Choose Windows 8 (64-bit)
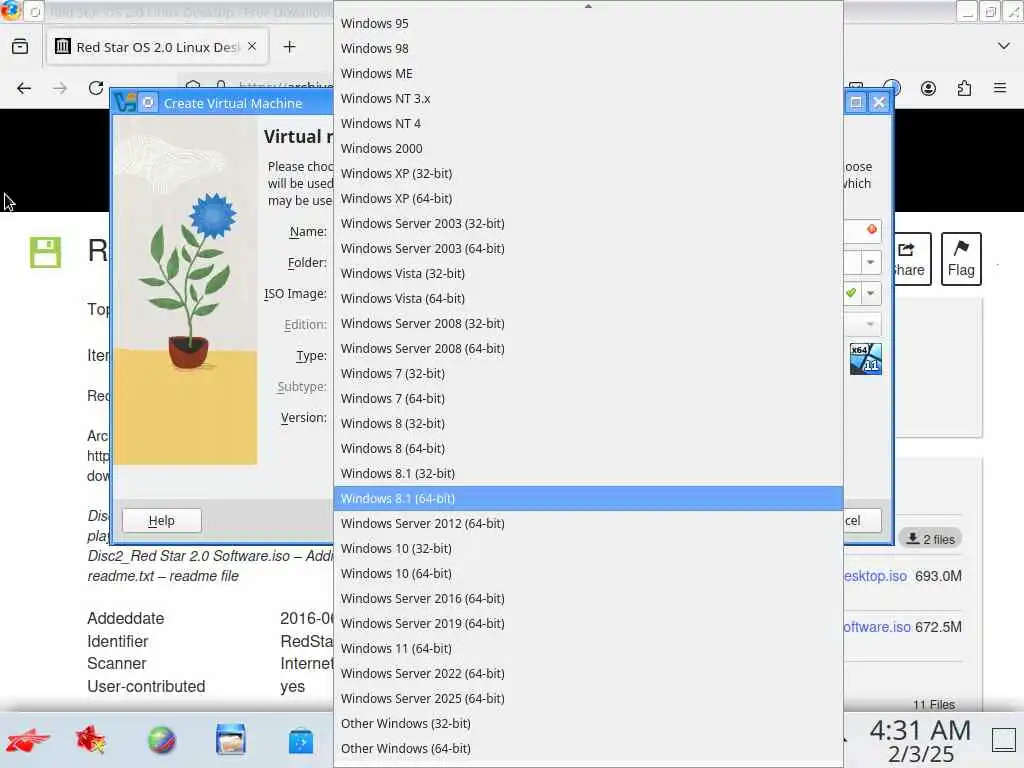Image resolution: width=1024 pixels, height=768 pixels. tap(588, 448)
